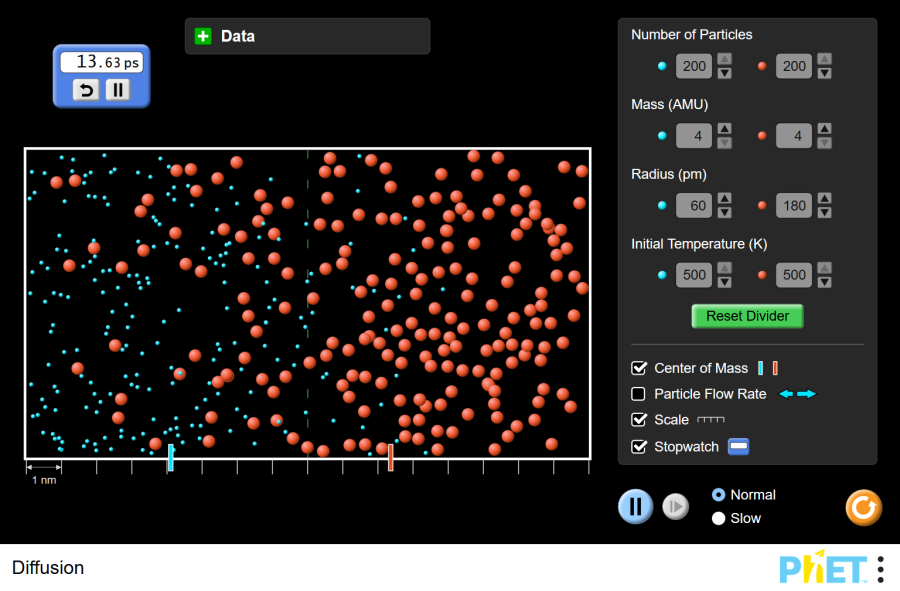Uncheck the Scale checkbox

pyautogui.click(x=639, y=420)
